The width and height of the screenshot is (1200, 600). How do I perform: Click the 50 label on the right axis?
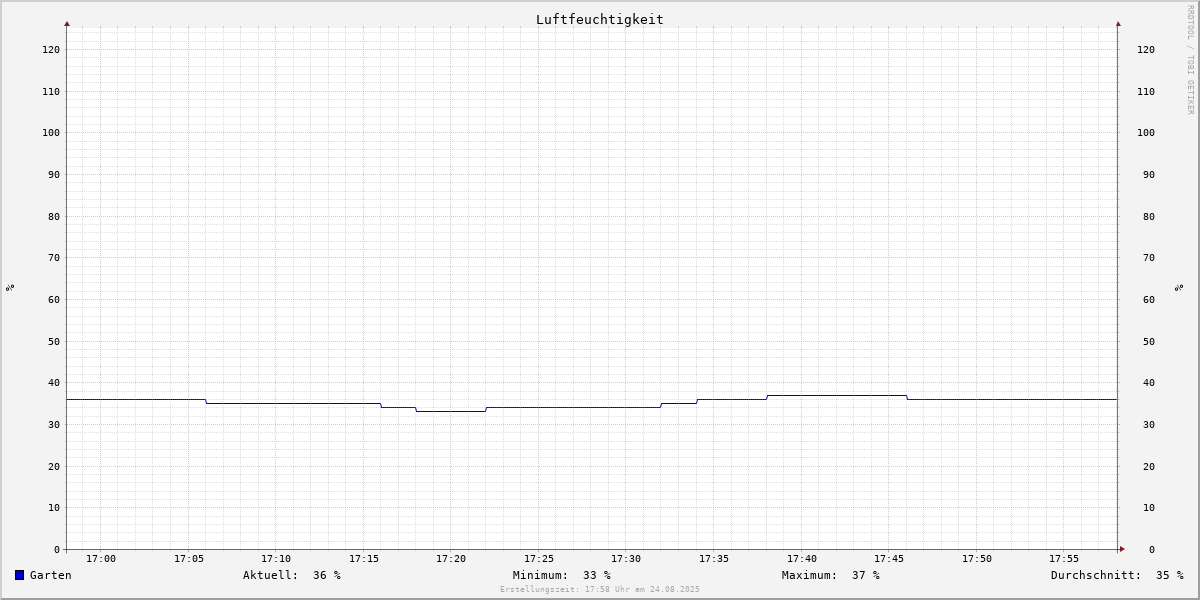click(x=1149, y=341)
